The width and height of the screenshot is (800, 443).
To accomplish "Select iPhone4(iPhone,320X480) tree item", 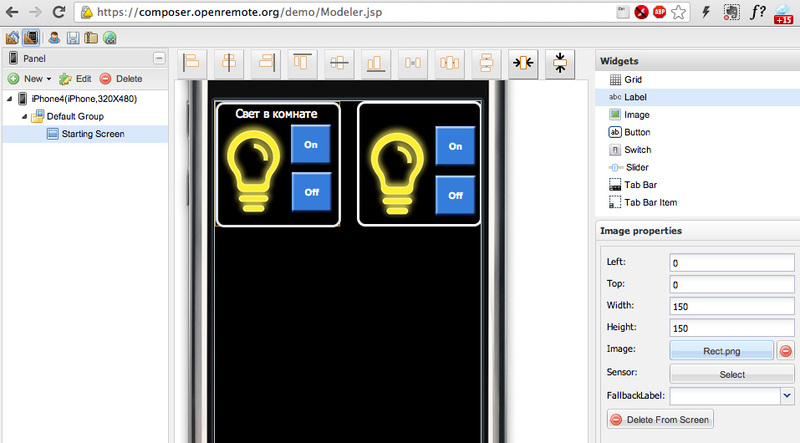I will (x=84, y=99).
